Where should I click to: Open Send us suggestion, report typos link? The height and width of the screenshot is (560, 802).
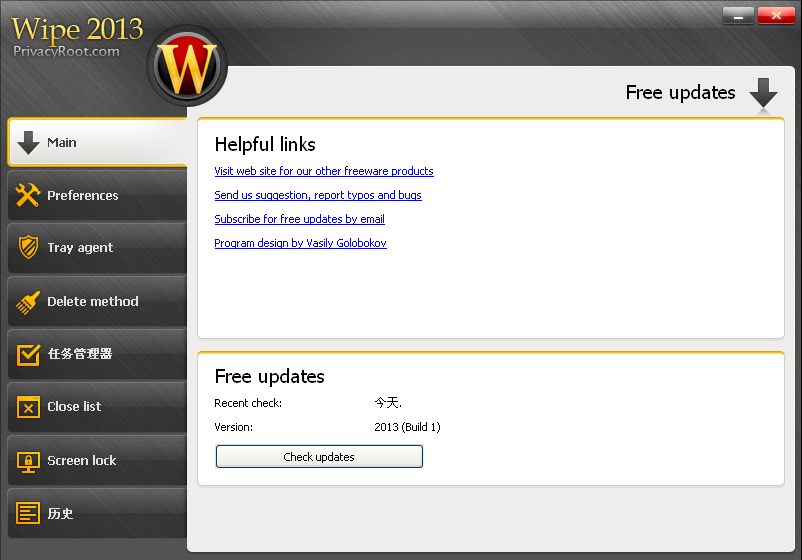[x=318, y=195]
